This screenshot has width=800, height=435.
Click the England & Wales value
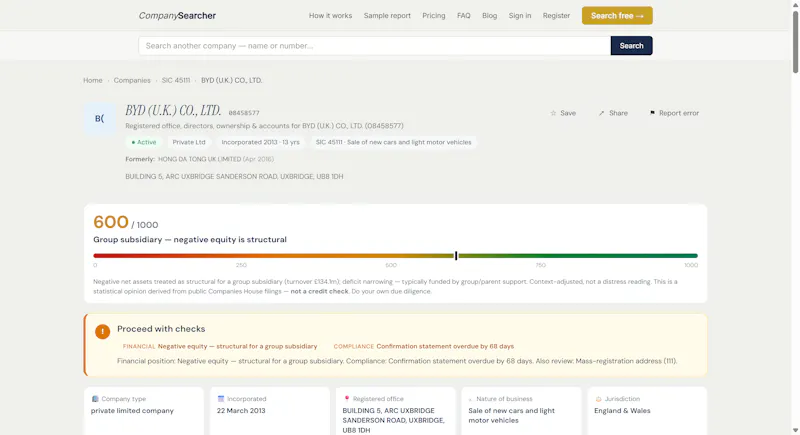622,411
